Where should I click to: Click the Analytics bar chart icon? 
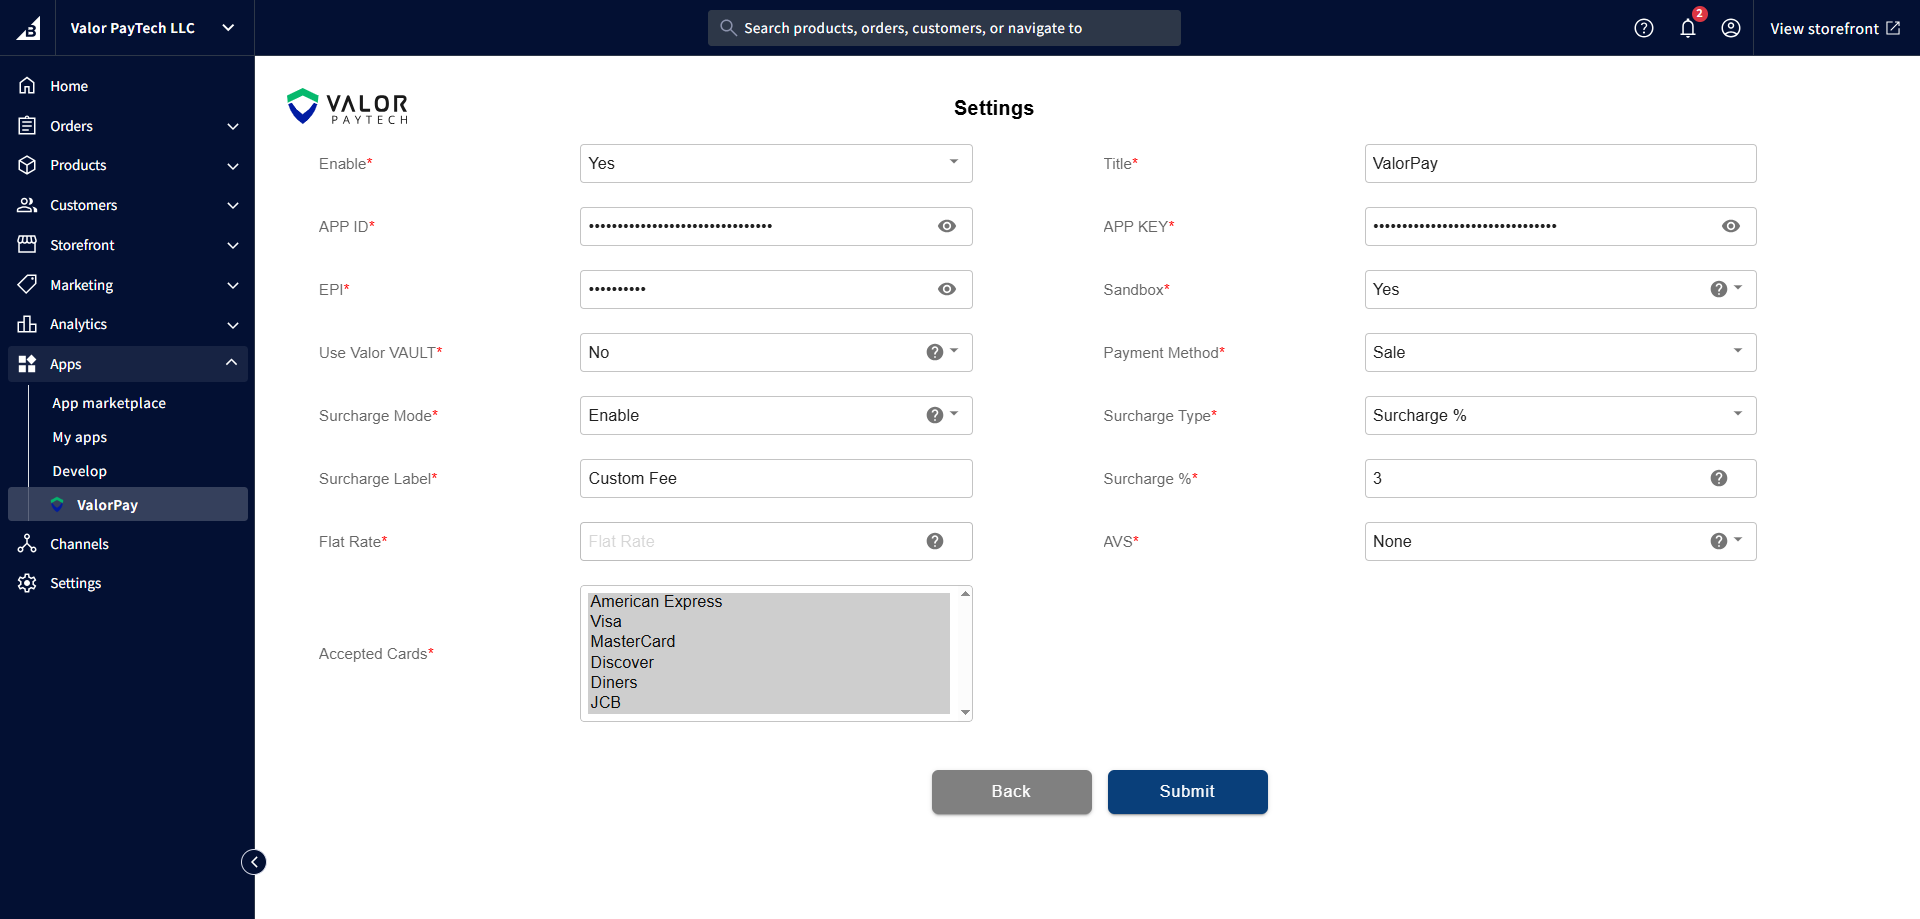coord(27,324)
